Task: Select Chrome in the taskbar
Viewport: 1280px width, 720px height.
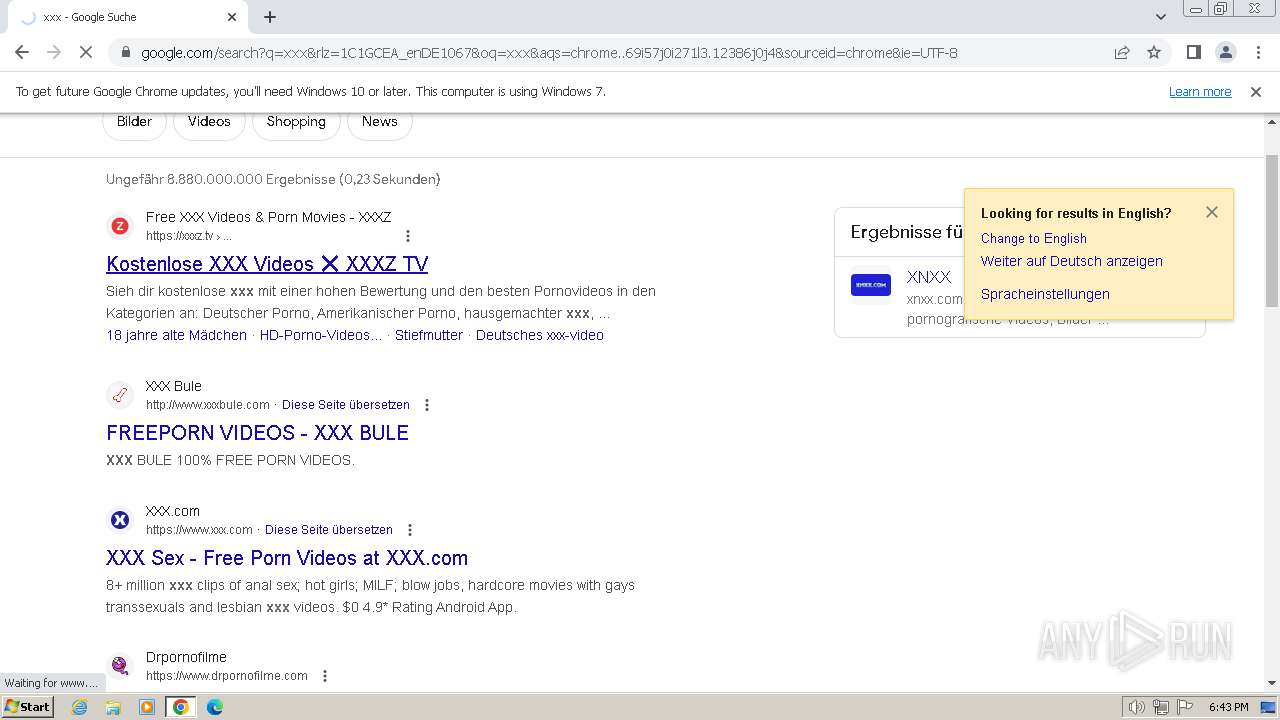Action: click(x=180, y=707)
